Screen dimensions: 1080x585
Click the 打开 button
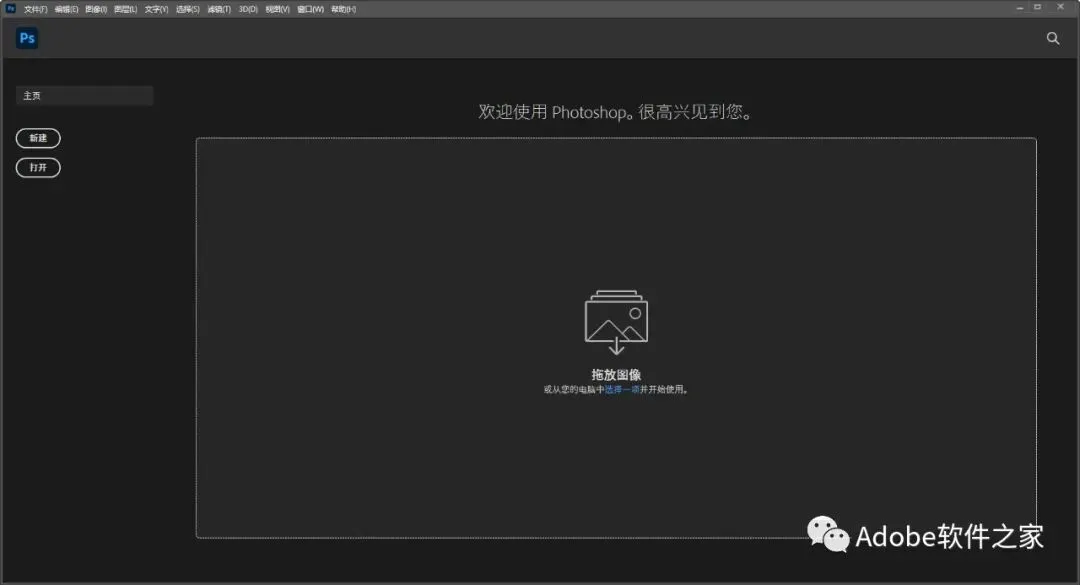point(38,167)
